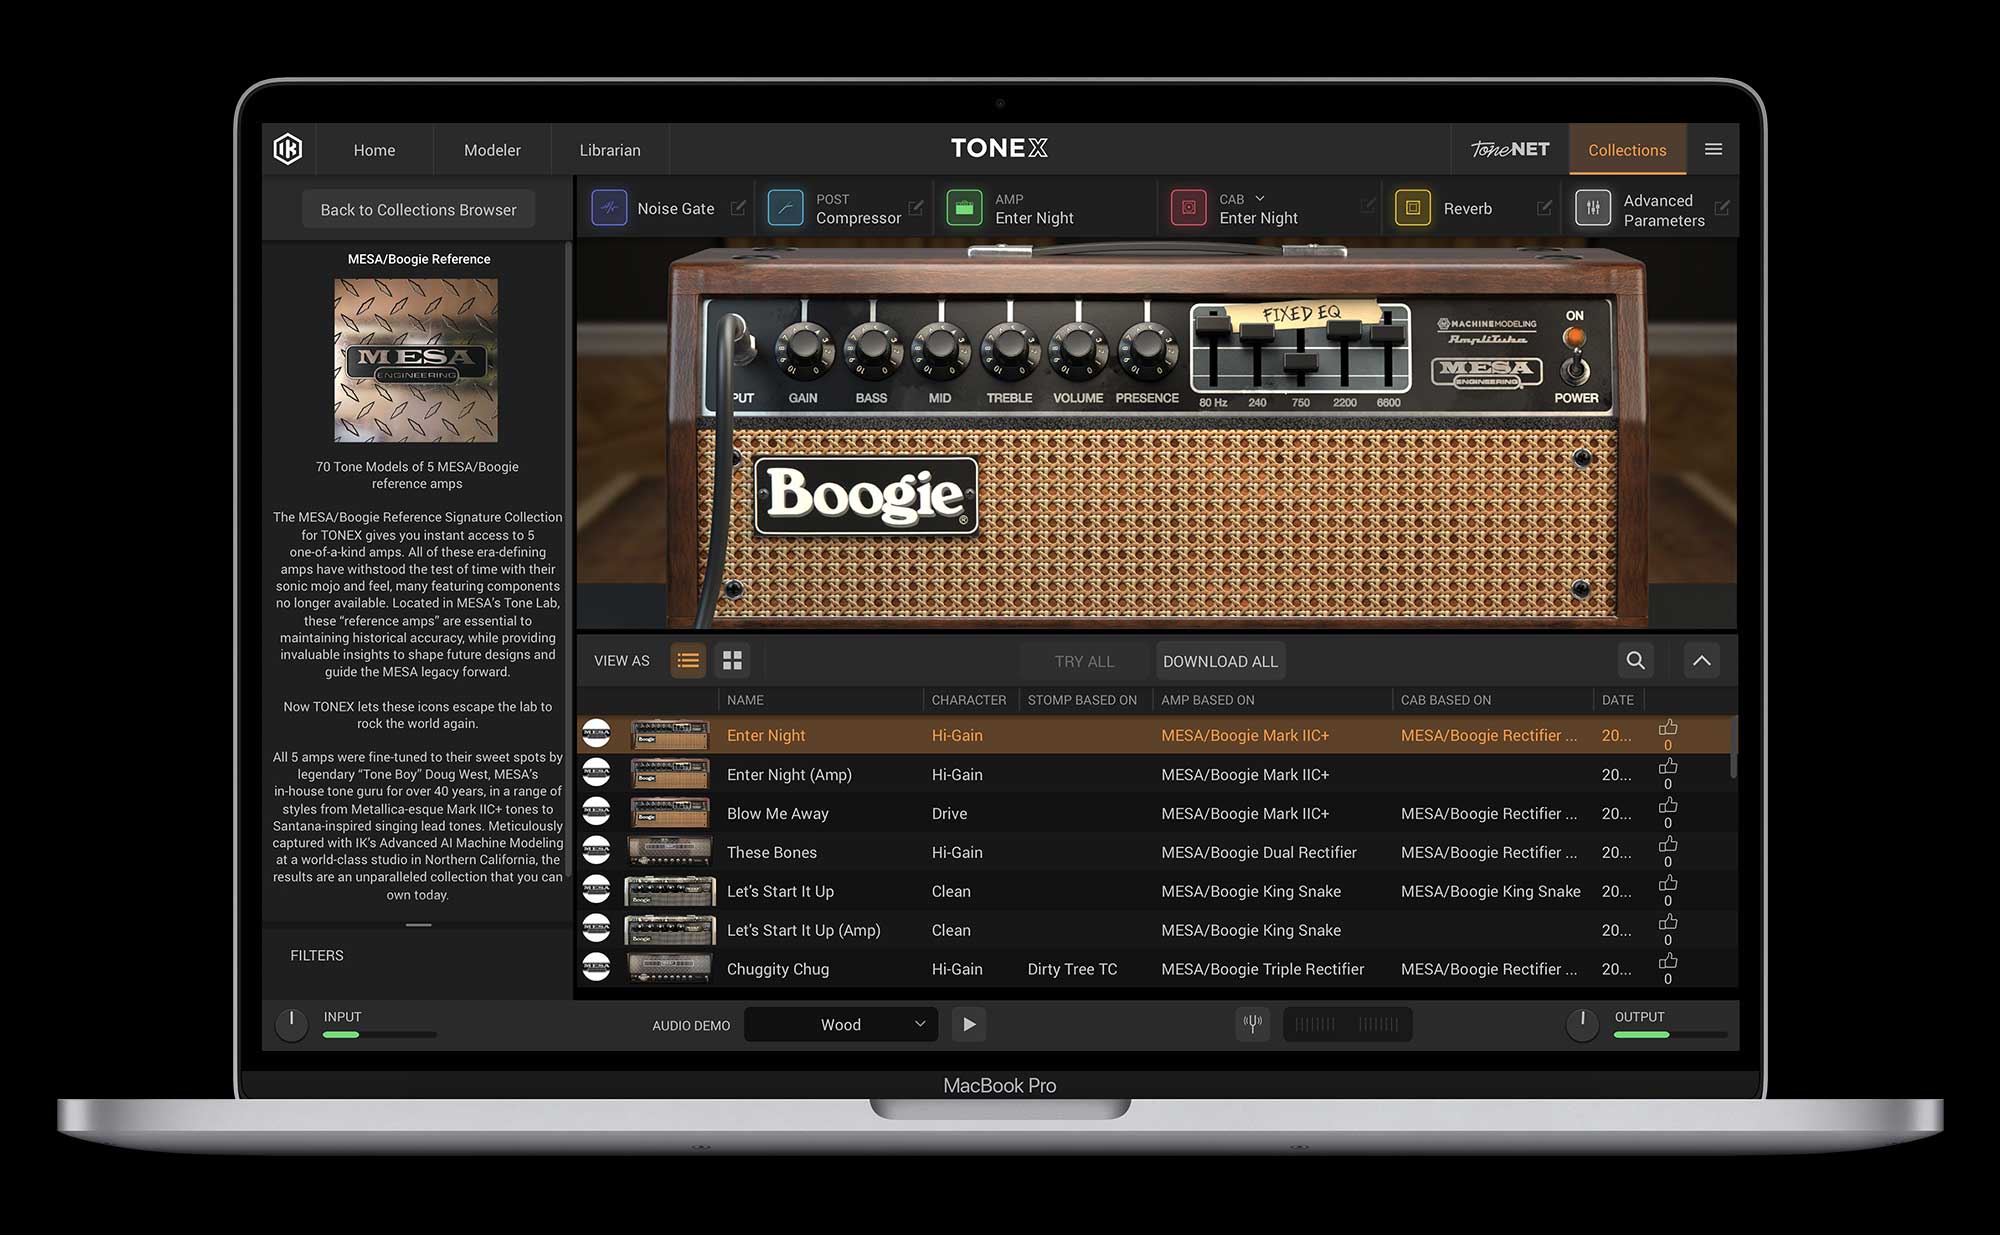Open the Audio Demo Wood dropdown
Image resolution: width=2000 pixels, height=1235 pixels.
[841, 1024]
